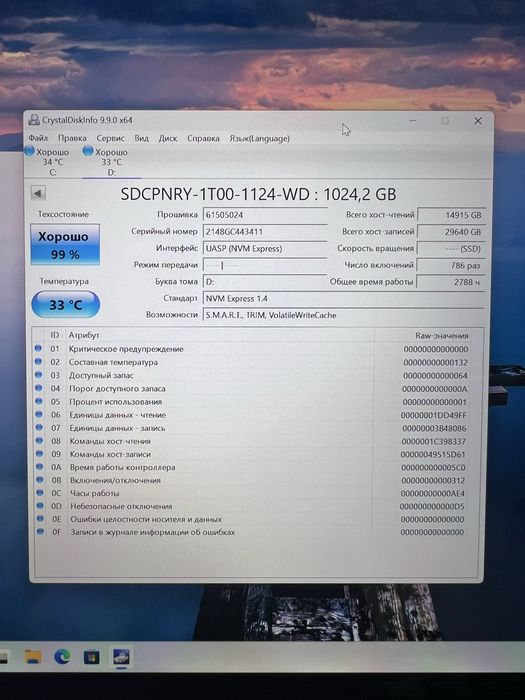Viewport: 525px width, 700px height.
Task: Click the firmware field 61505024
Action: (x=265, y=215)
